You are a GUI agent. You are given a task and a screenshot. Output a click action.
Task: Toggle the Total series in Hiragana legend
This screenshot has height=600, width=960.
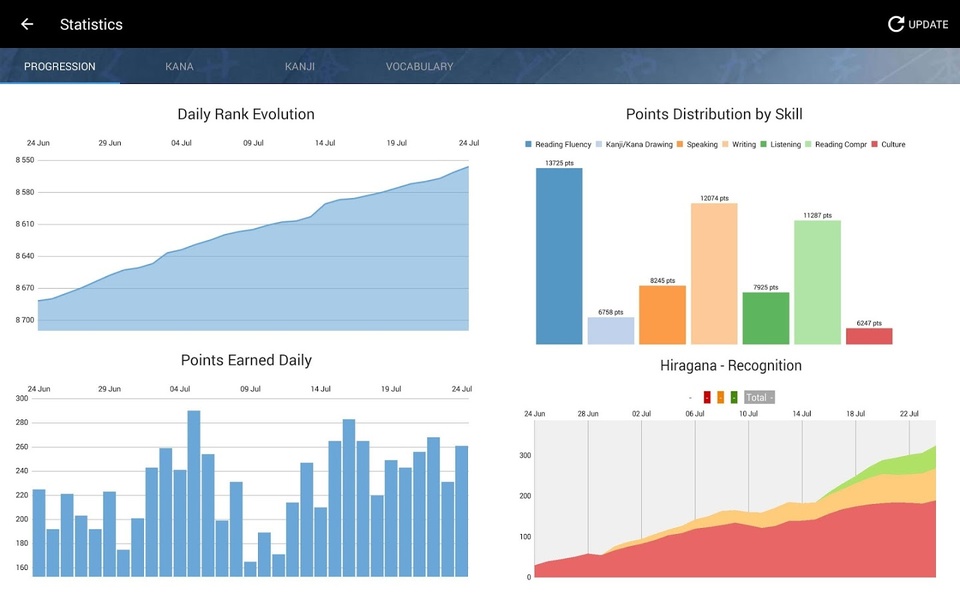pyautogui.click(x=759, y=397)
